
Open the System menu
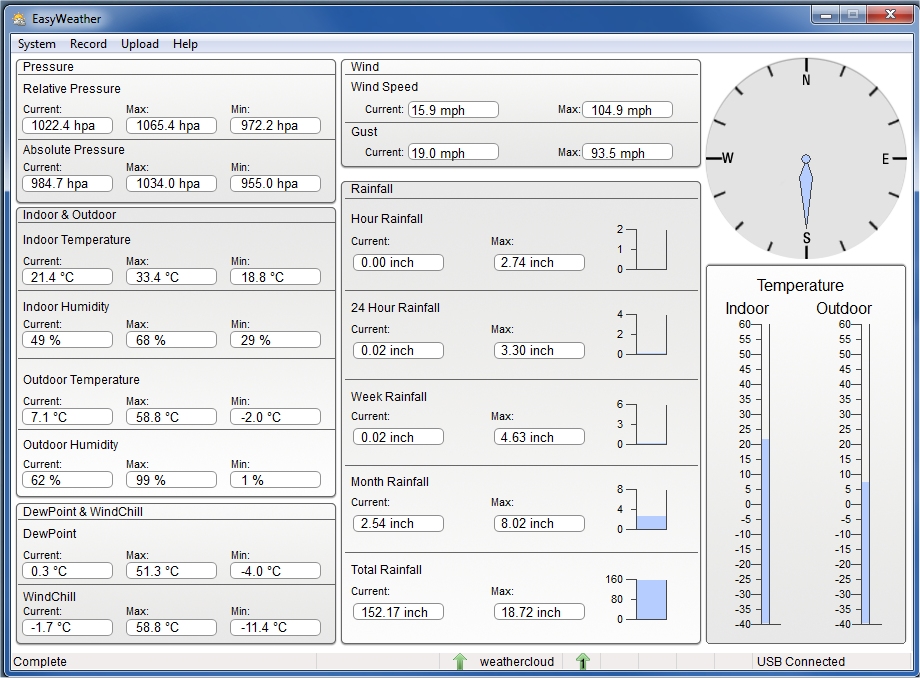coord(37,44)
